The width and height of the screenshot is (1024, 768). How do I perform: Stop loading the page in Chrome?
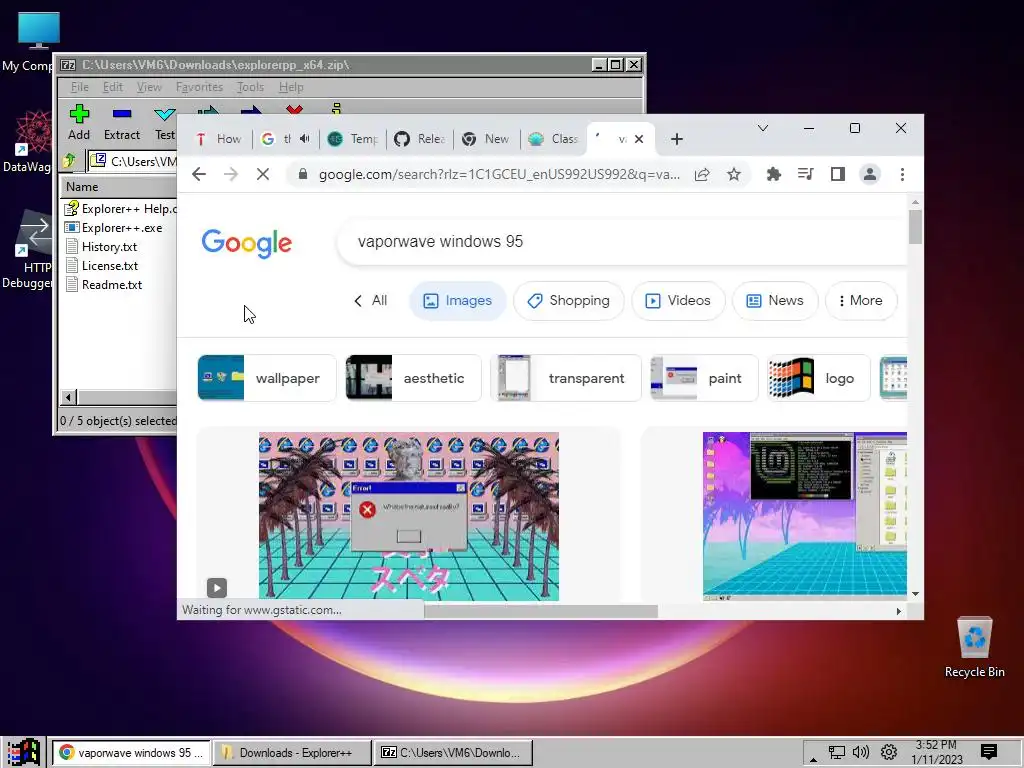263,174
